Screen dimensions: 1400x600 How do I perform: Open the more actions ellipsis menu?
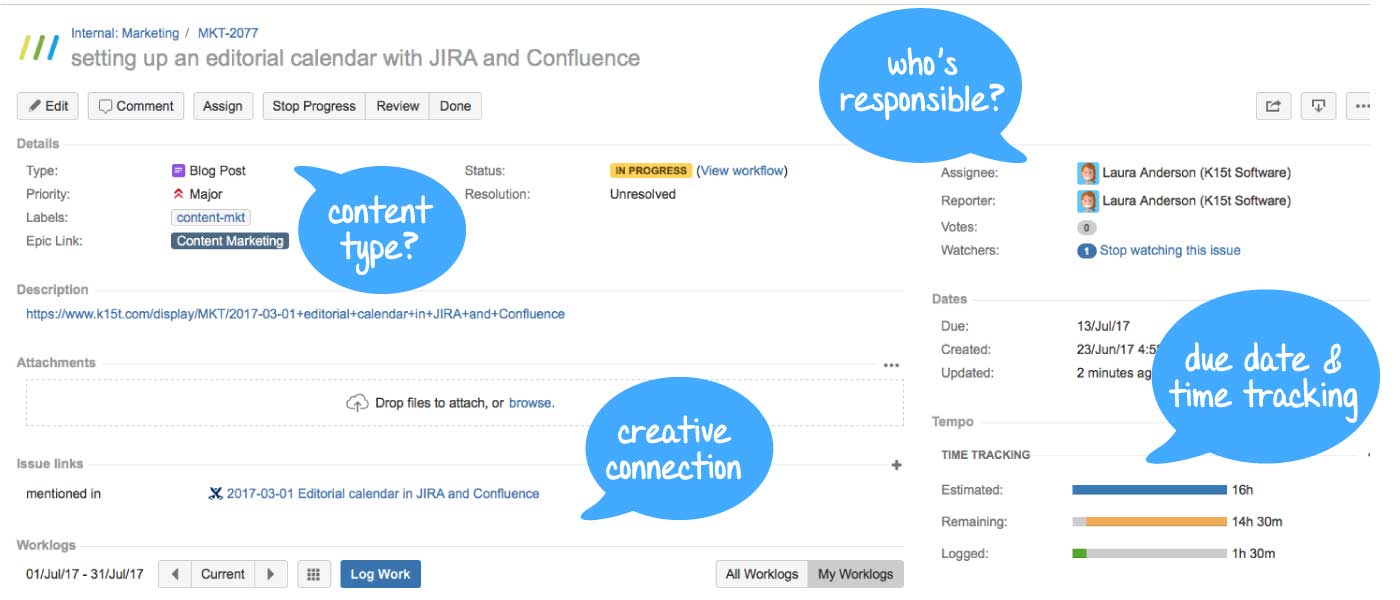1360,106
